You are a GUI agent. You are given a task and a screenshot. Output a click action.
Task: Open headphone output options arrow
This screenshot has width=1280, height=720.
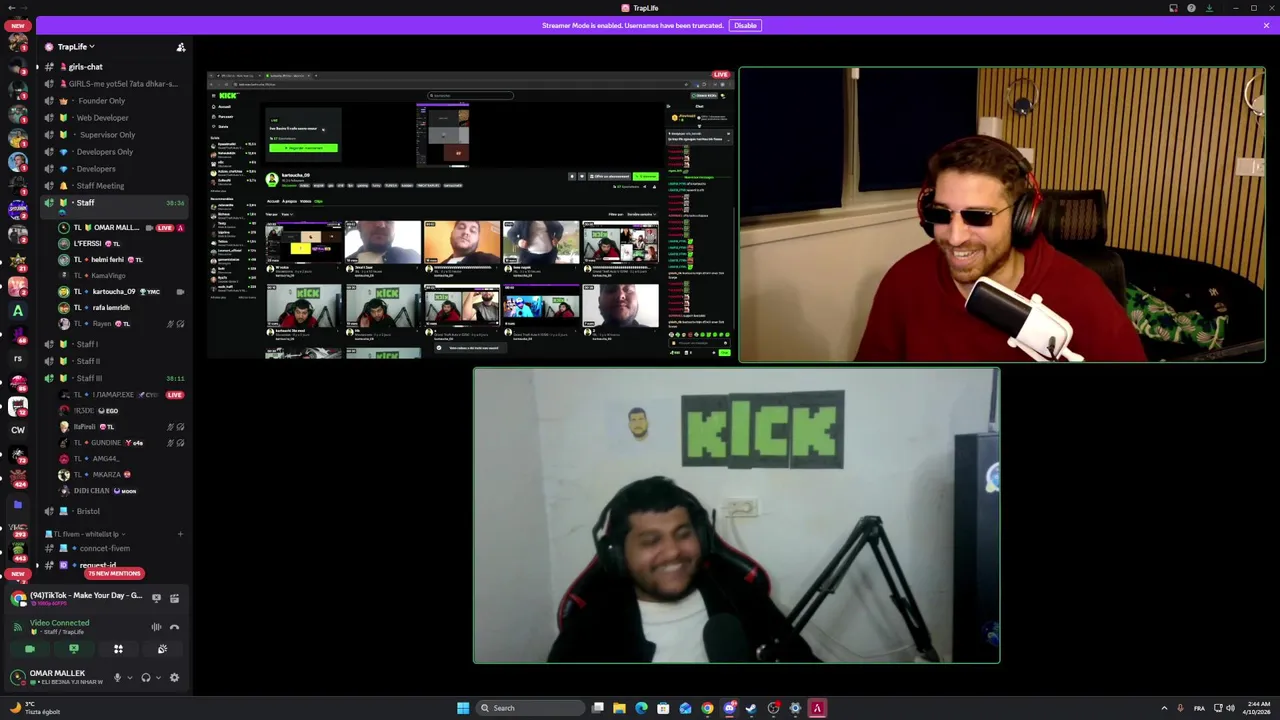click(x=158, y=678)
